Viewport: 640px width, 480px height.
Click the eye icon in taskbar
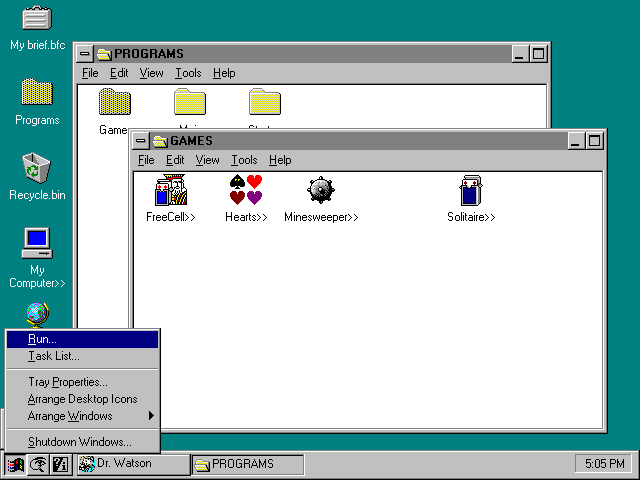click(x=38, y=464)
